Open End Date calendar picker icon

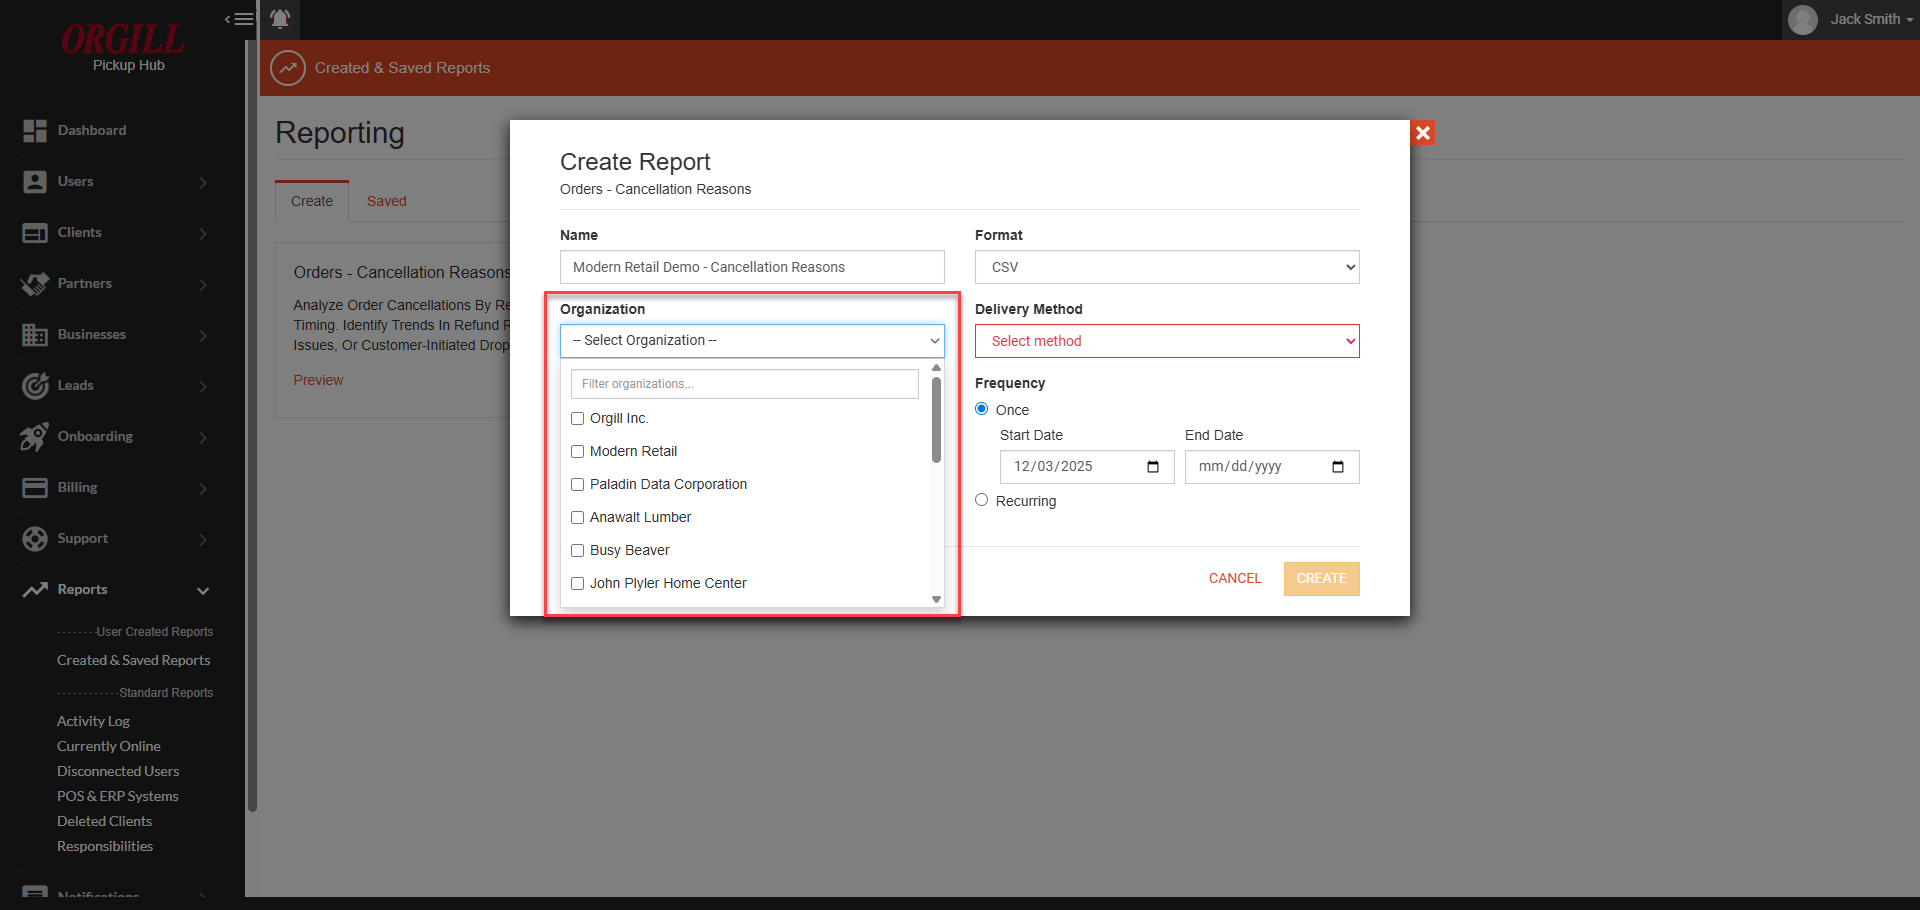(1338, 467)
